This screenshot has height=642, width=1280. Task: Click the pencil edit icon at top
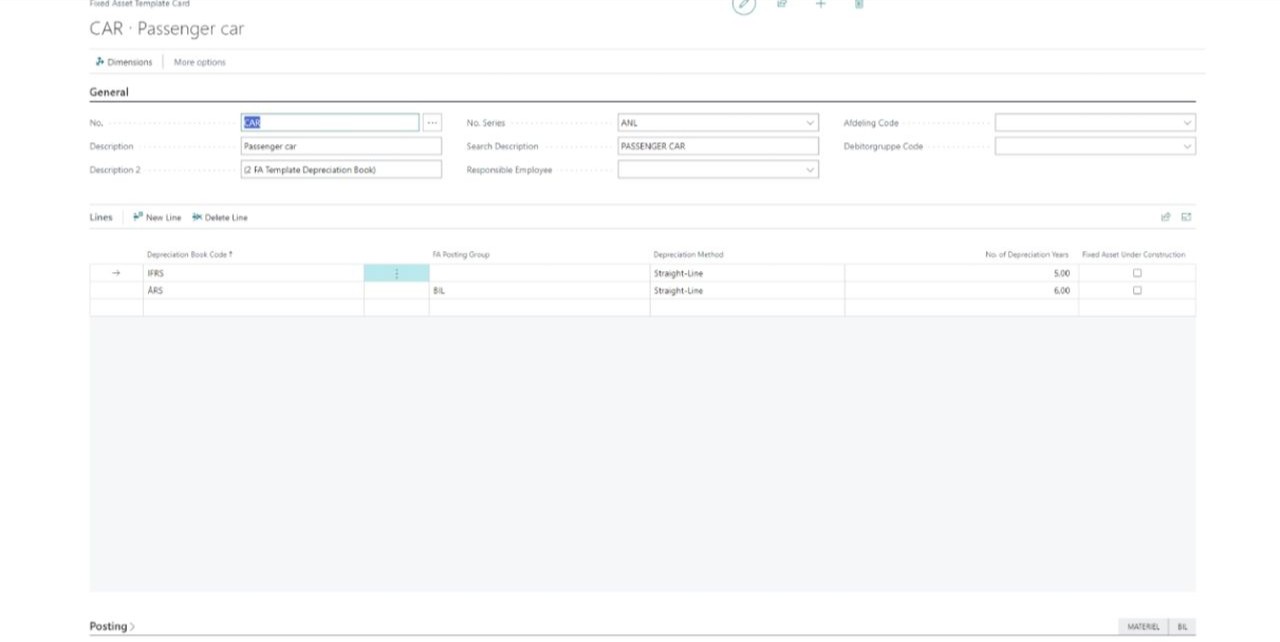click(x=743, y=5)
